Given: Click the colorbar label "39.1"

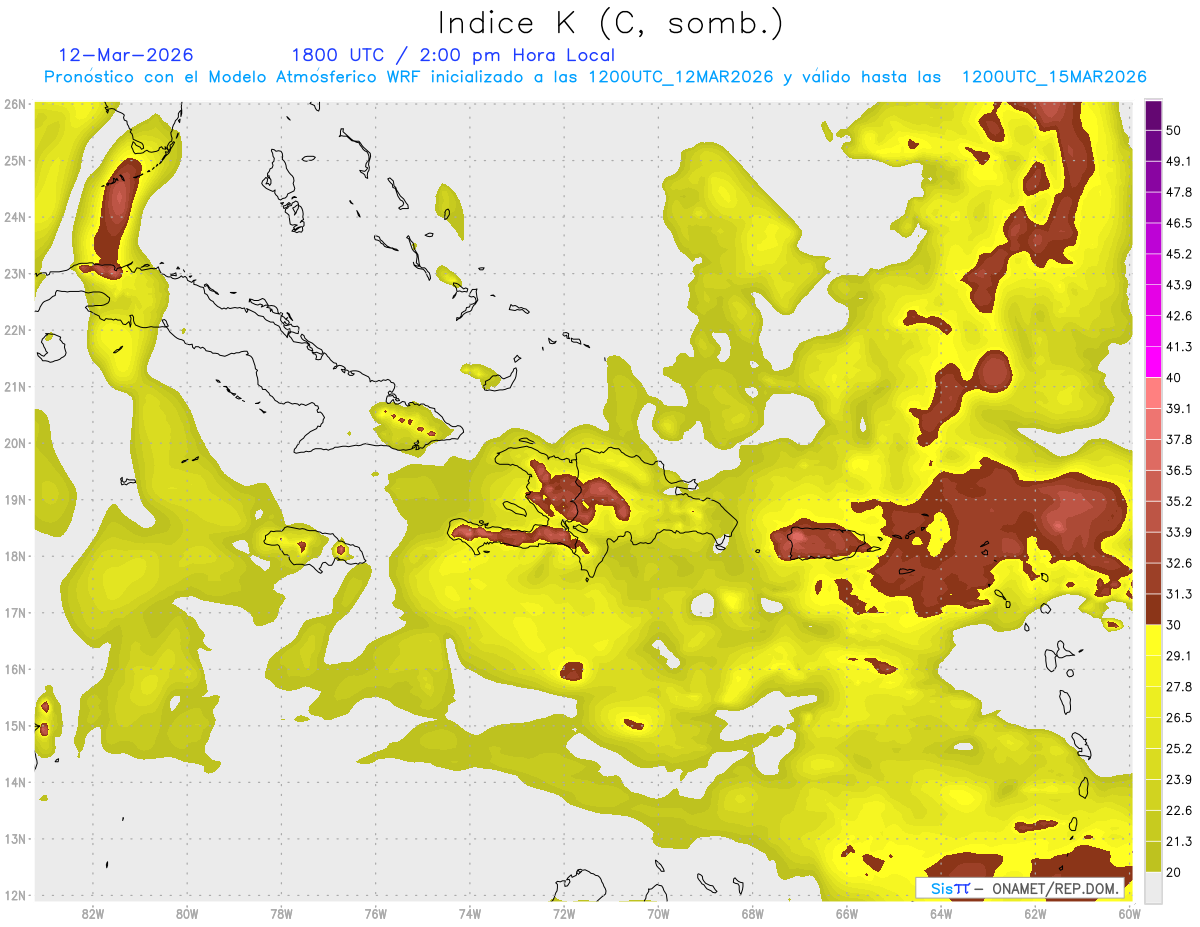Looking at the screenshot, I should pyautogui.click(x=1178, y=409).
